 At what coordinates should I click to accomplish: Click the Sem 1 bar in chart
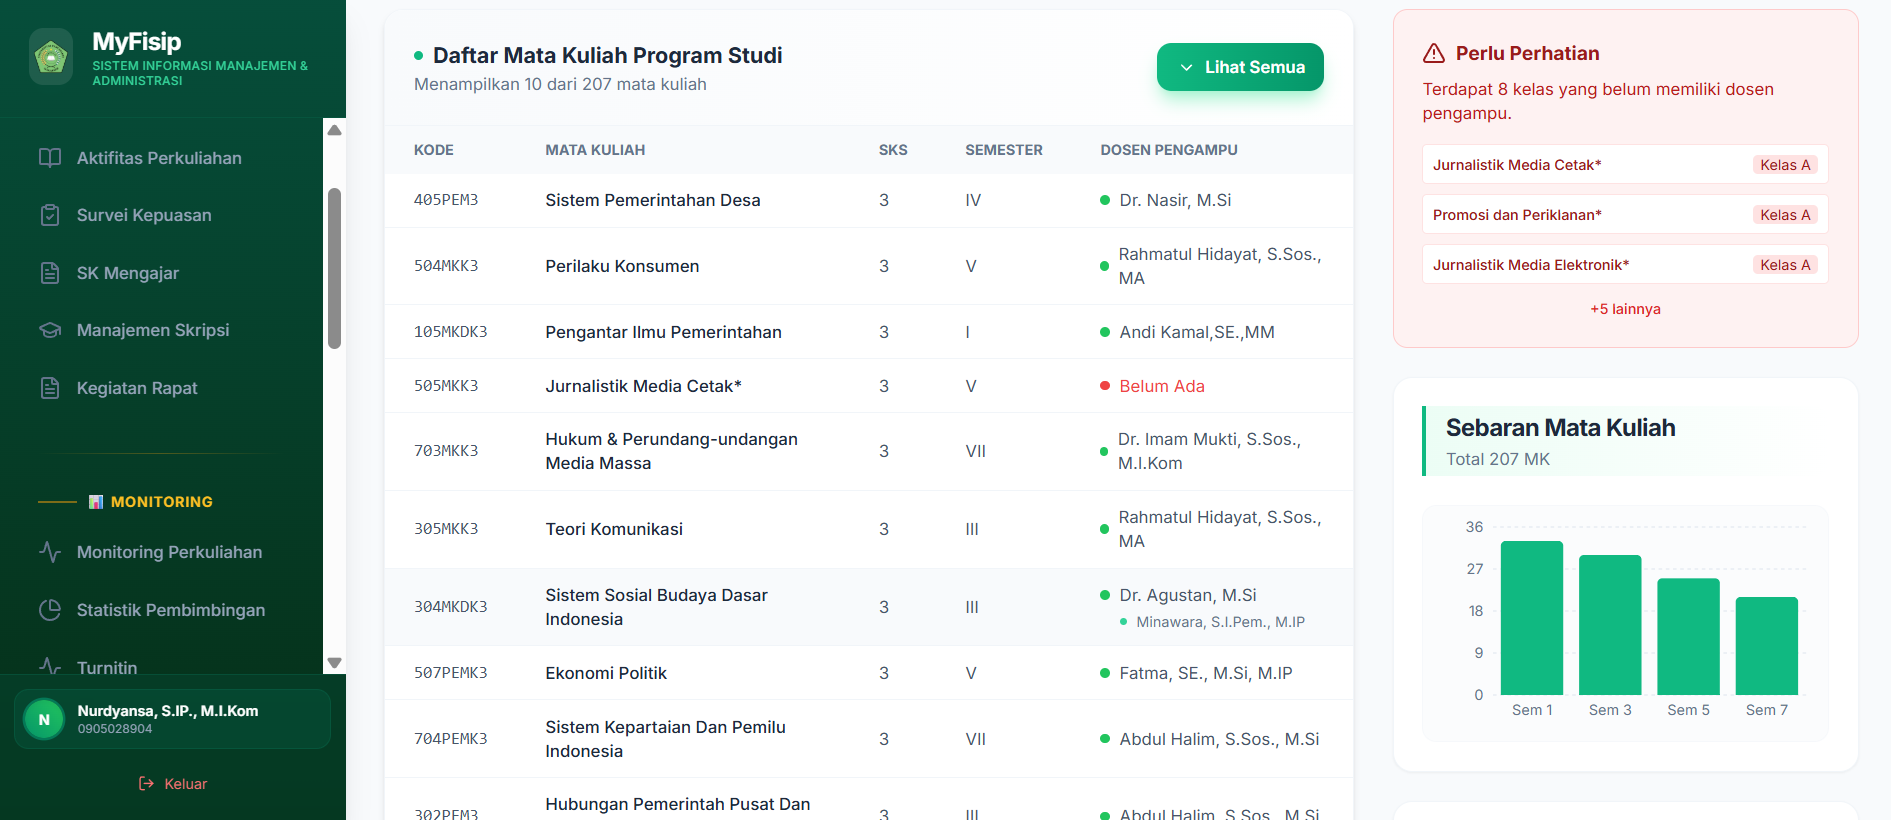click(1531, 618)
